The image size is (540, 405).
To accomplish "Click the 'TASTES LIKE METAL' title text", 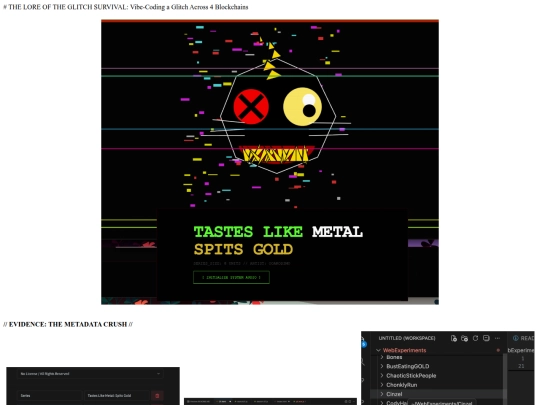I will (278, 231).
